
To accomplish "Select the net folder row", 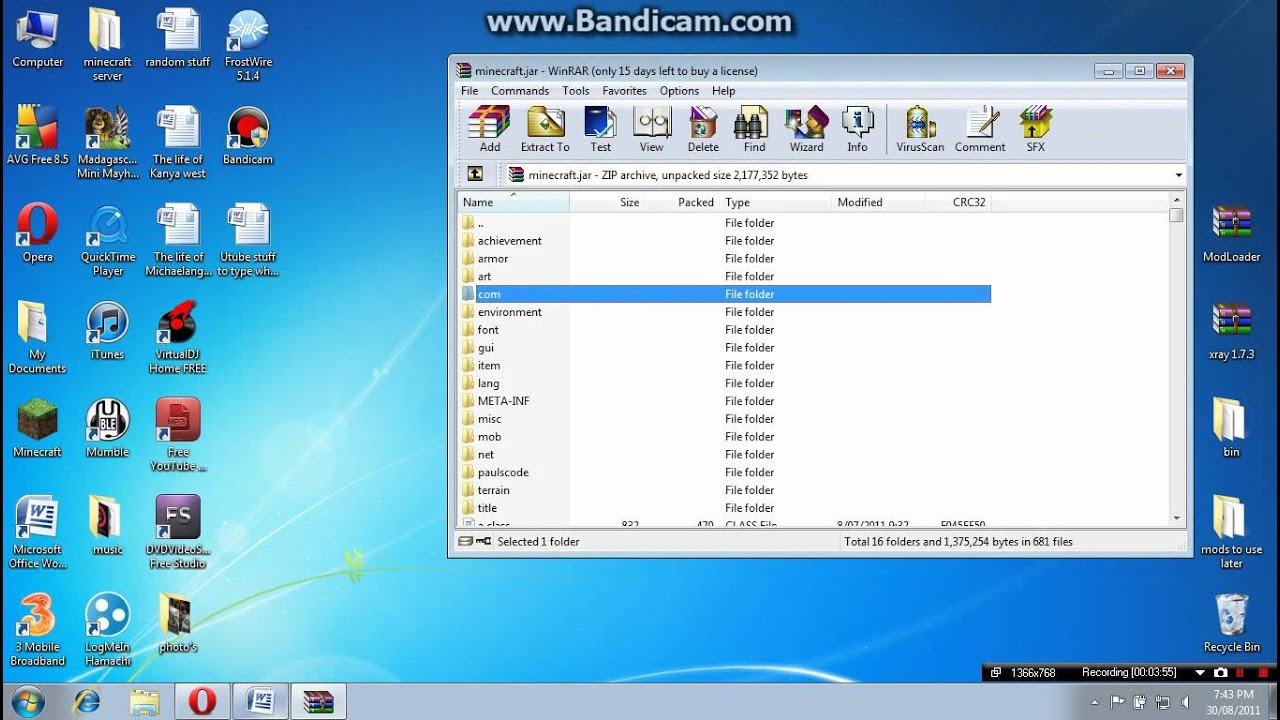I will click(725, 455).
